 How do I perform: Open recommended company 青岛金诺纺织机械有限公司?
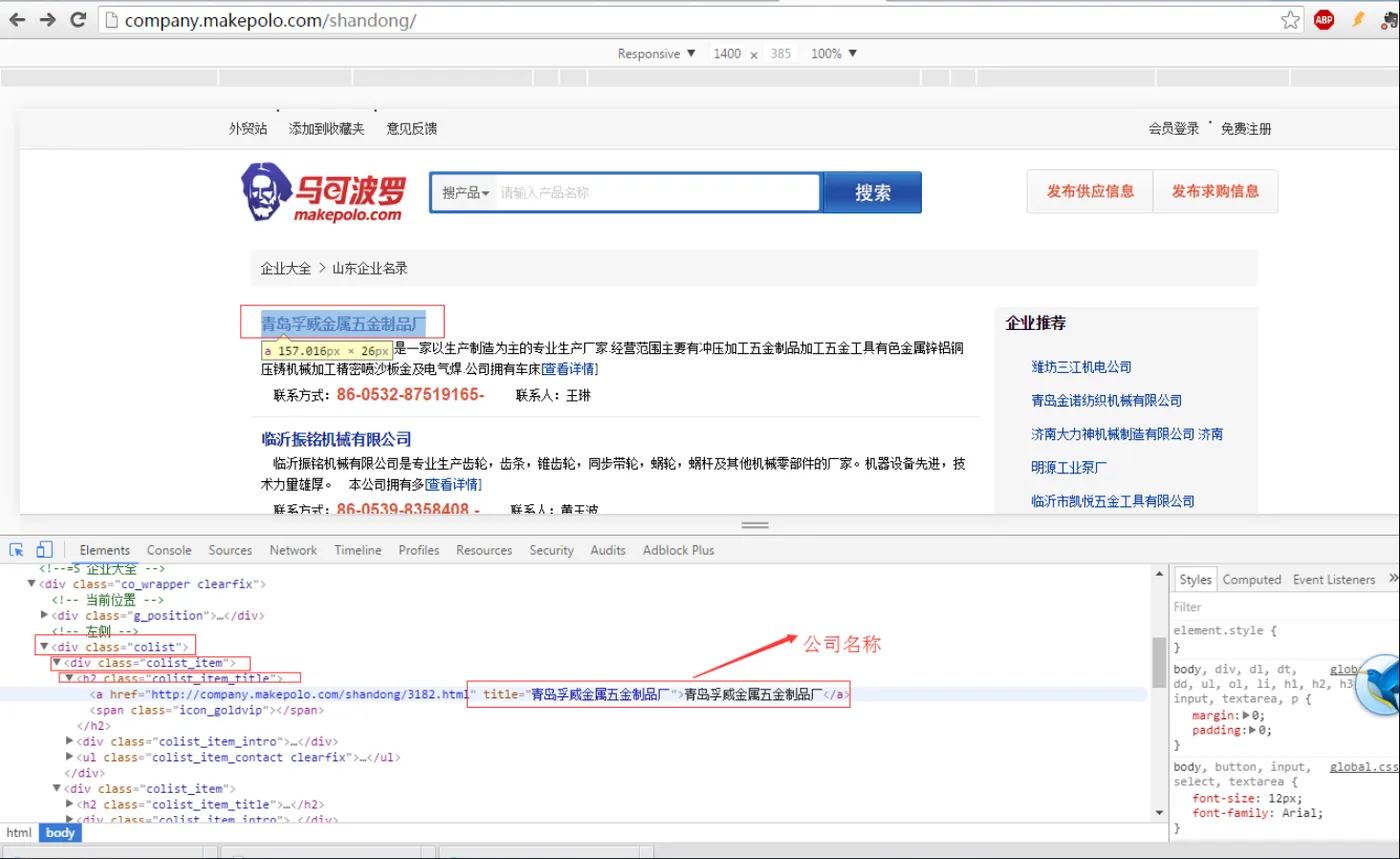pyautogui.click(x=1106, y=400)
